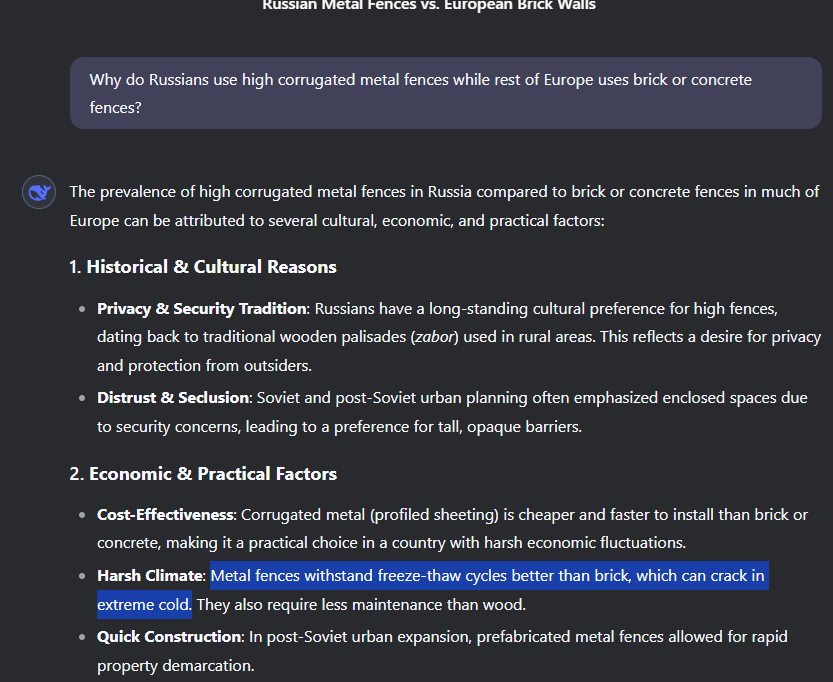The width and height of the screenshot is (833, 682).
Task: Click the sentence "They also require less maintenance"
Action: [360, 605]
